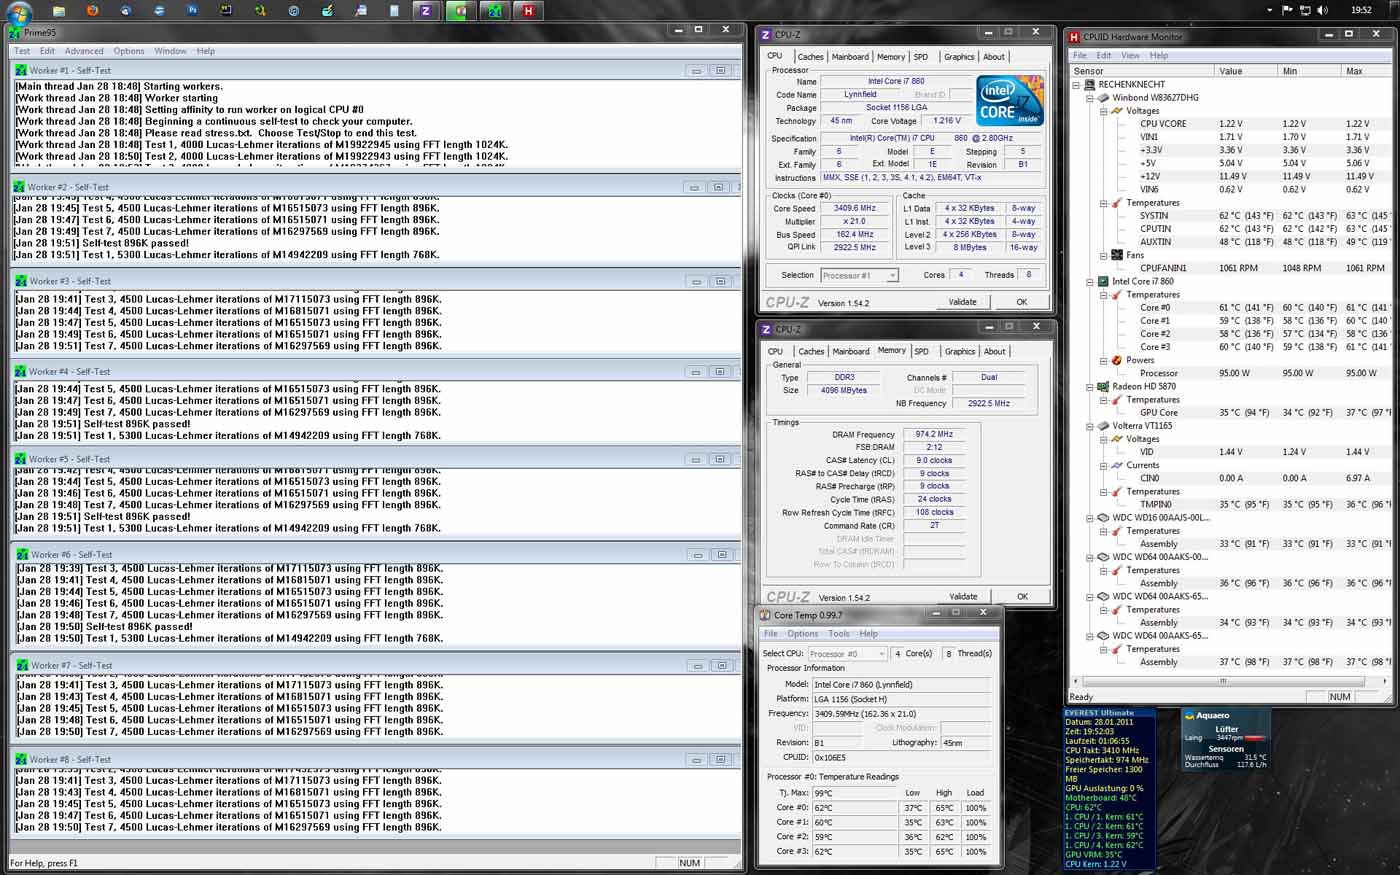Collapse the RECHENKNECHT root tree node
This screenshot has width=1400, height=875.
click(x=1078, y=85)
